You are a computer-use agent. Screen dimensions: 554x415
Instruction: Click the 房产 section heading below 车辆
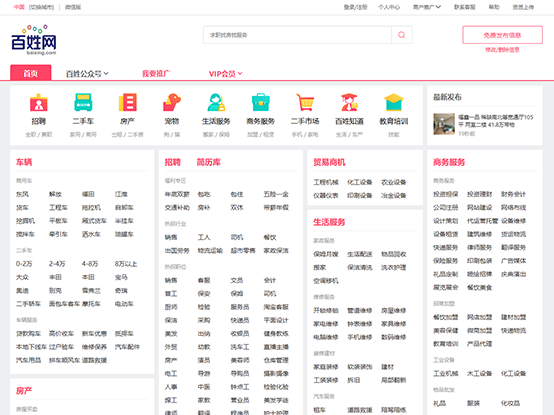pos(24,391)
